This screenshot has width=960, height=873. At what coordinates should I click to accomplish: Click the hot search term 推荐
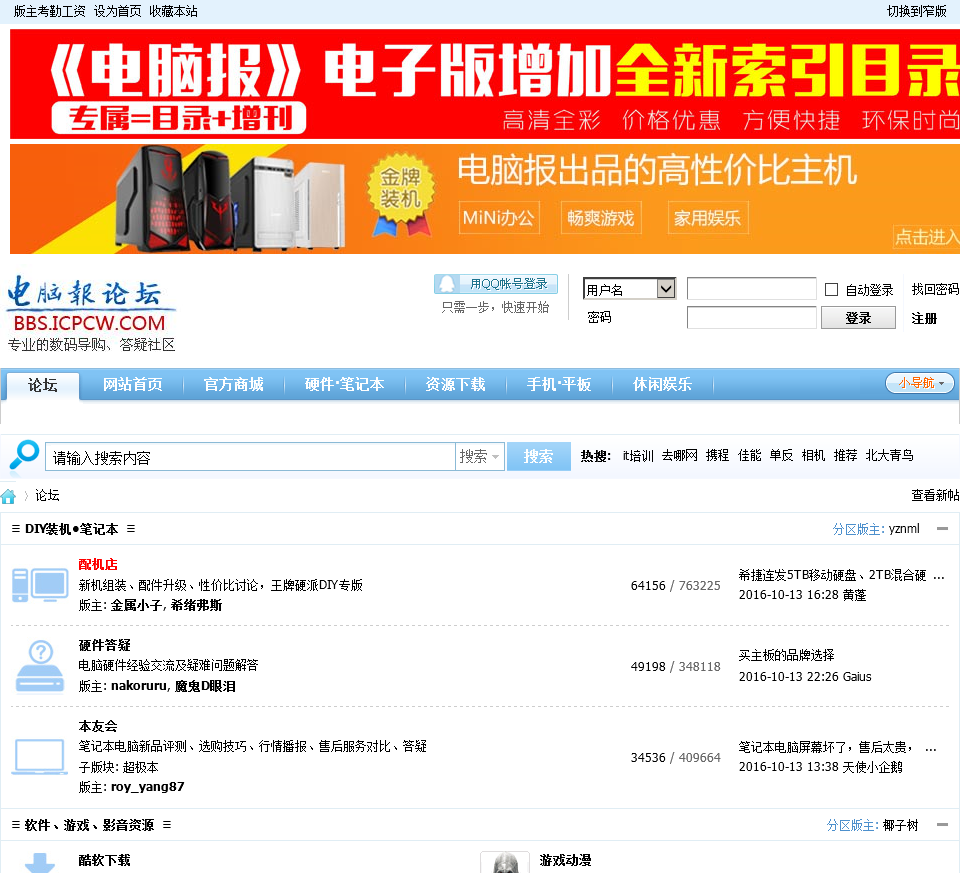846,455
